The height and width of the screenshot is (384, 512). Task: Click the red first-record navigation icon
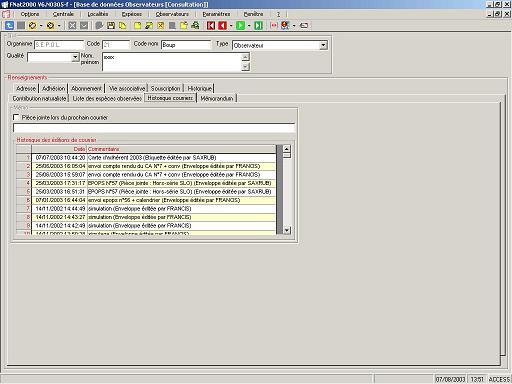coord(211,25)
